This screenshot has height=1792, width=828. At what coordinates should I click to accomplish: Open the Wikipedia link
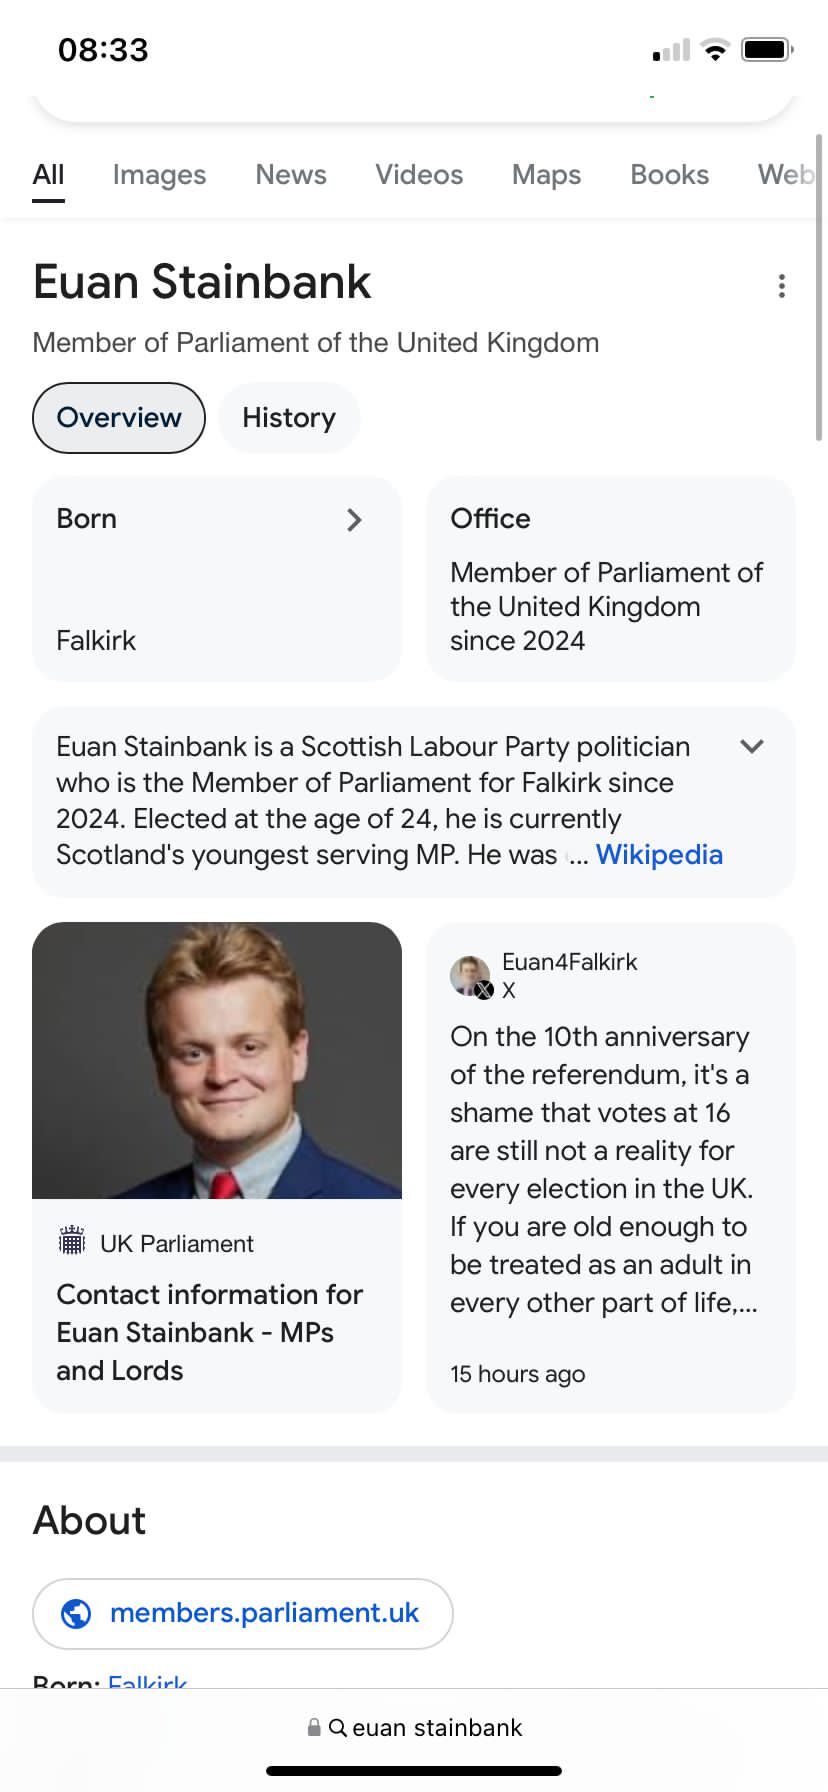point(659,855)
